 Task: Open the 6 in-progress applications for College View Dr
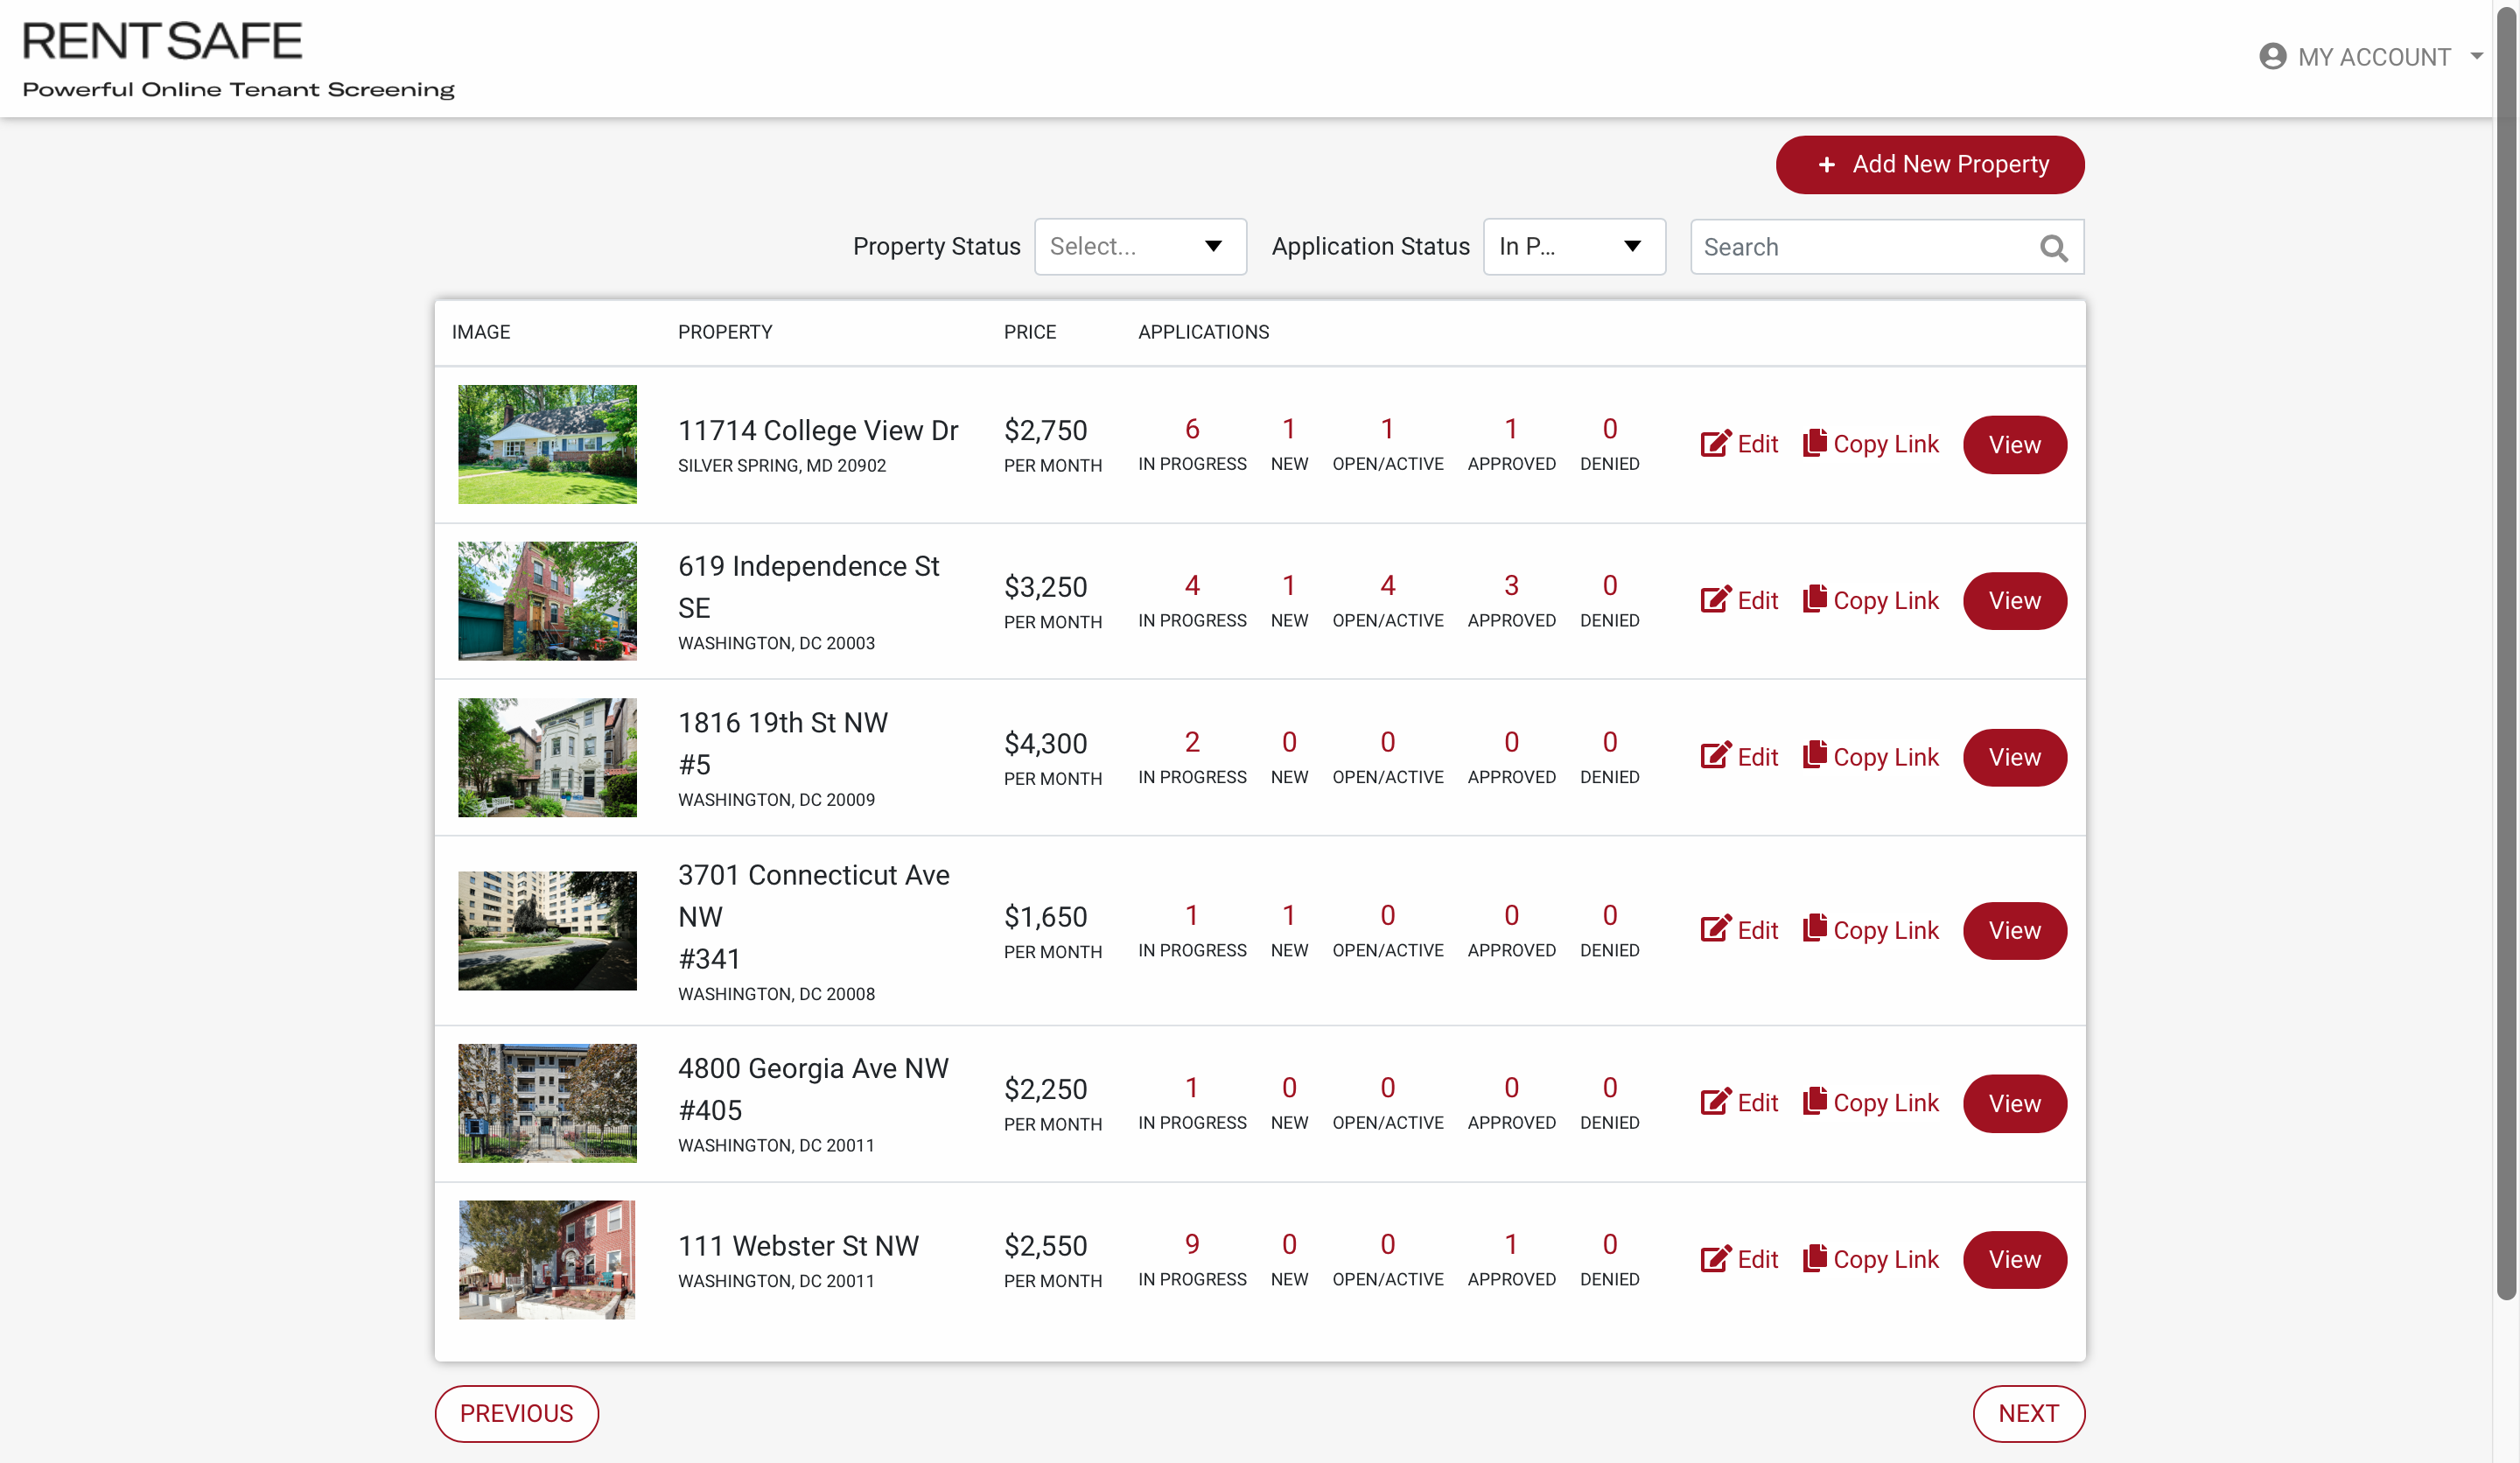pyautogui.click(x=1192, y=429)
